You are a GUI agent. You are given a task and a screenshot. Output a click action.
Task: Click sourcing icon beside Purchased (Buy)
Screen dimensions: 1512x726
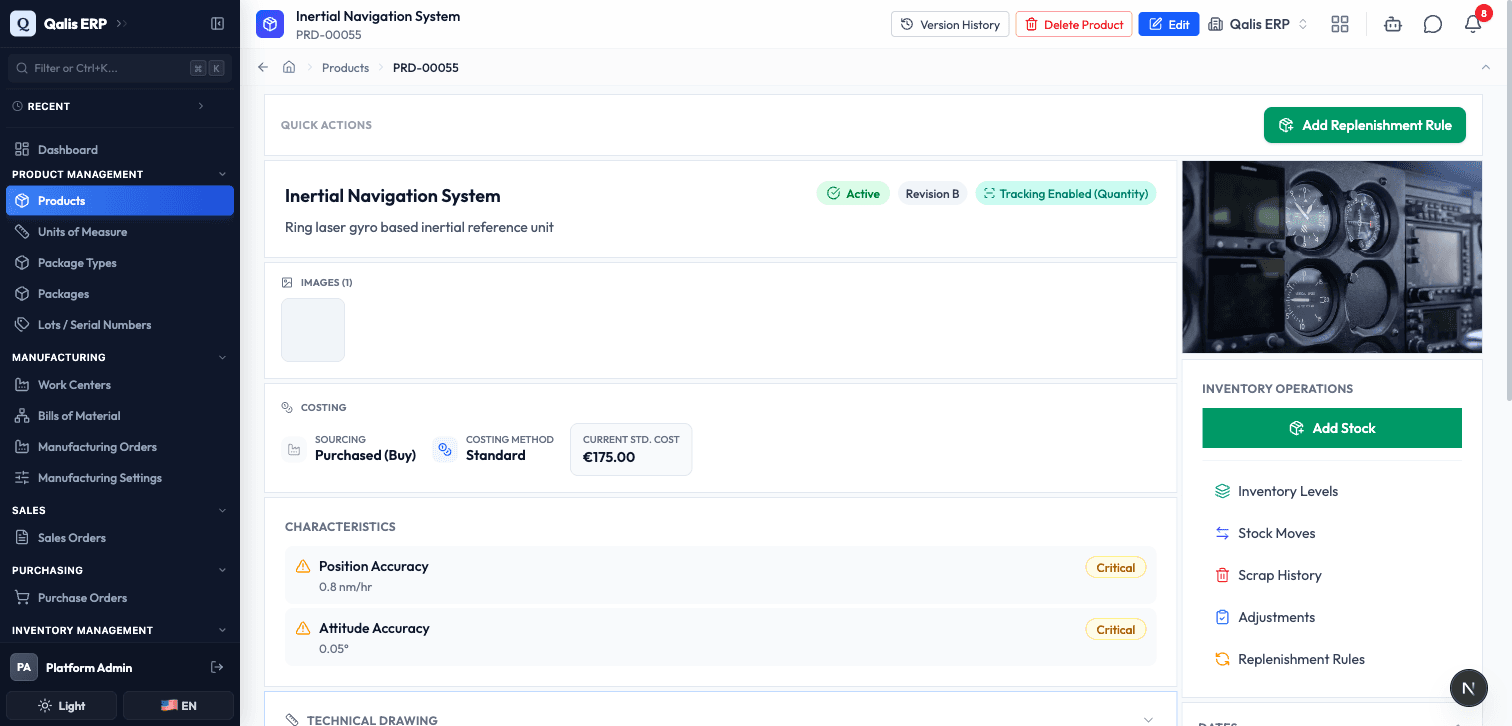click(294, 450)
